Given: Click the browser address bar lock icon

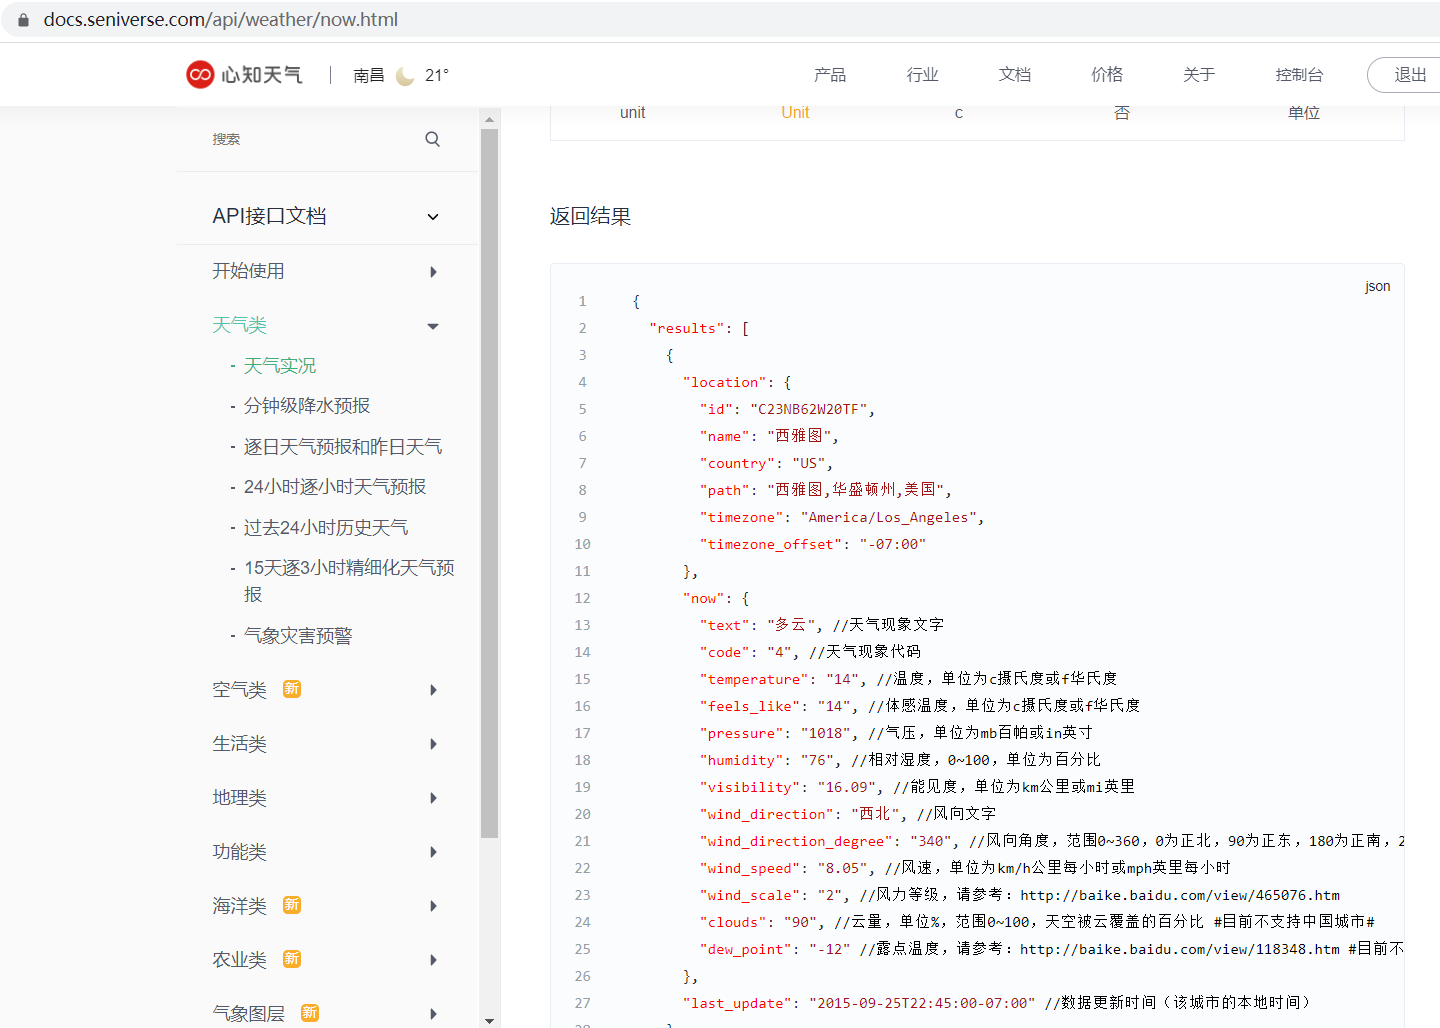Looking at the screenshot, I should pyautogui.click(x=24, y=20).
